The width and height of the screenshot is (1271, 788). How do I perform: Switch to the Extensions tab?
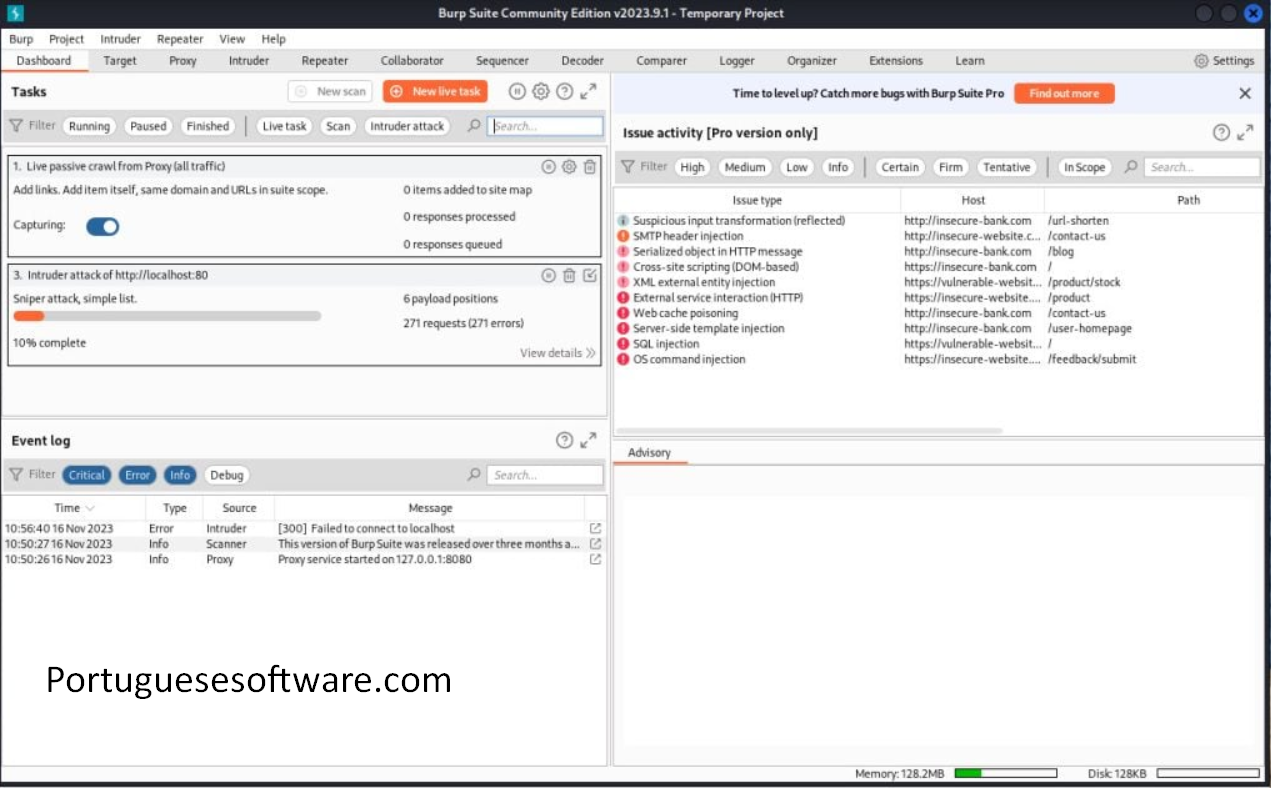point(896,61)
